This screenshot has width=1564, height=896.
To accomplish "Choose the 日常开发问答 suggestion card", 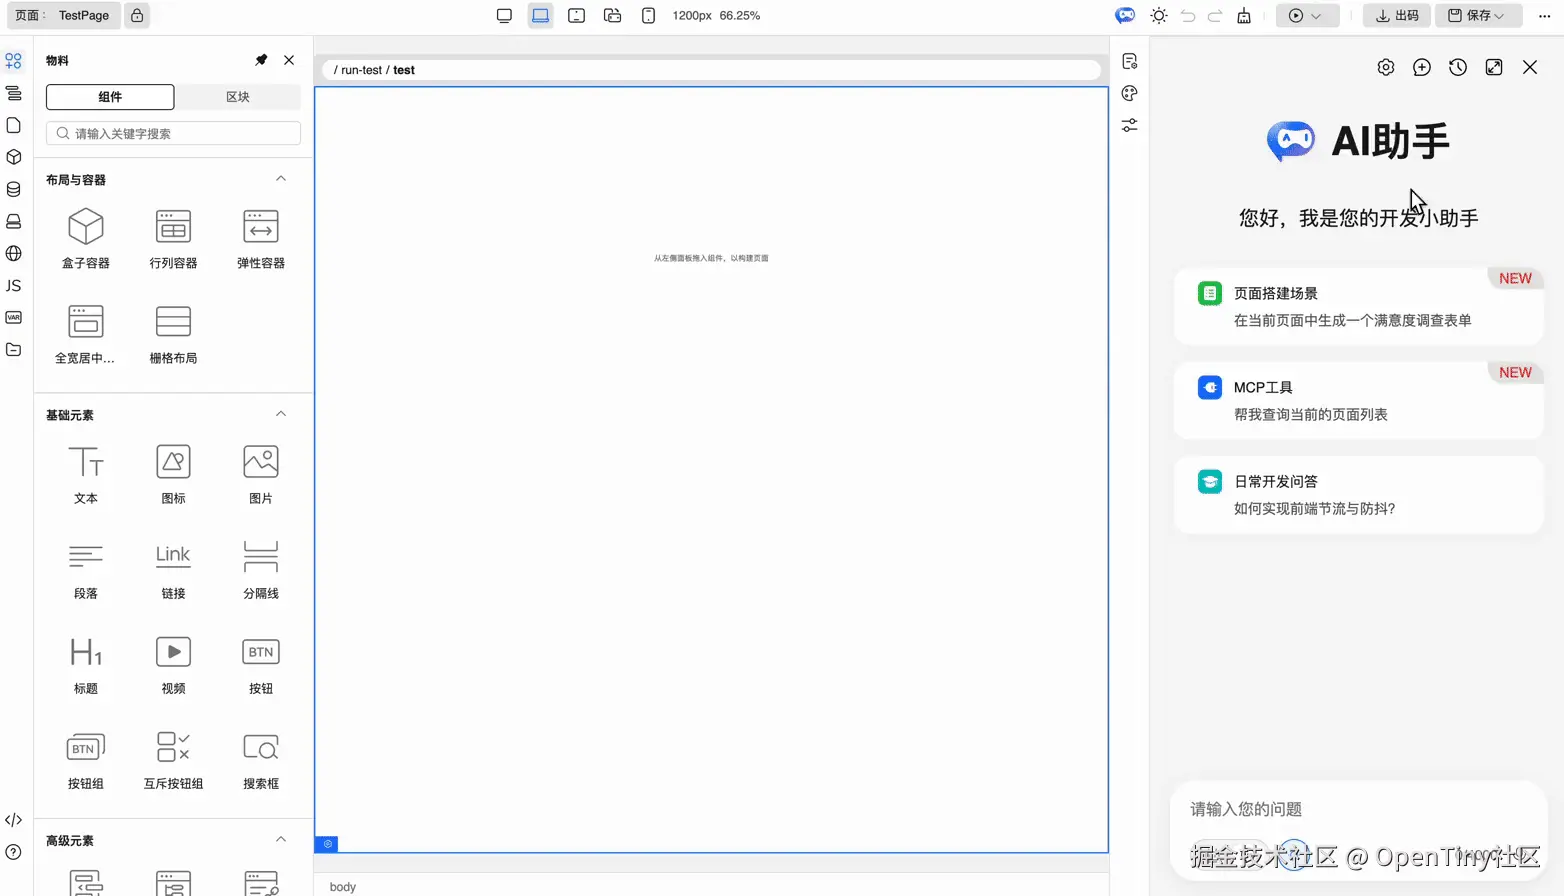I will point(1358,494).
